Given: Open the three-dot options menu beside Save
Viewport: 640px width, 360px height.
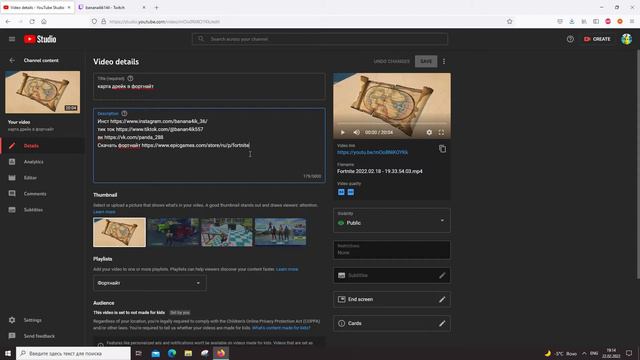Looking at the screenshot, I should [x=444, y=61].
